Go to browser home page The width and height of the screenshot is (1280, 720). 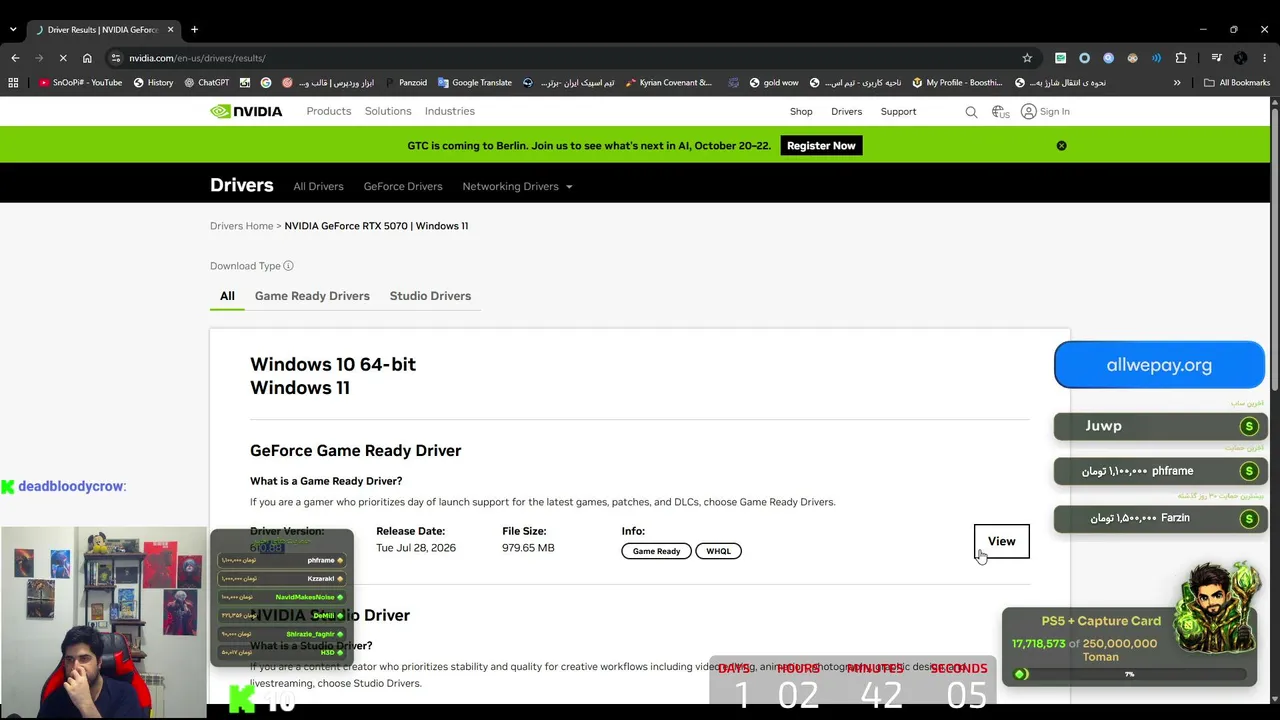click(87, 58)
